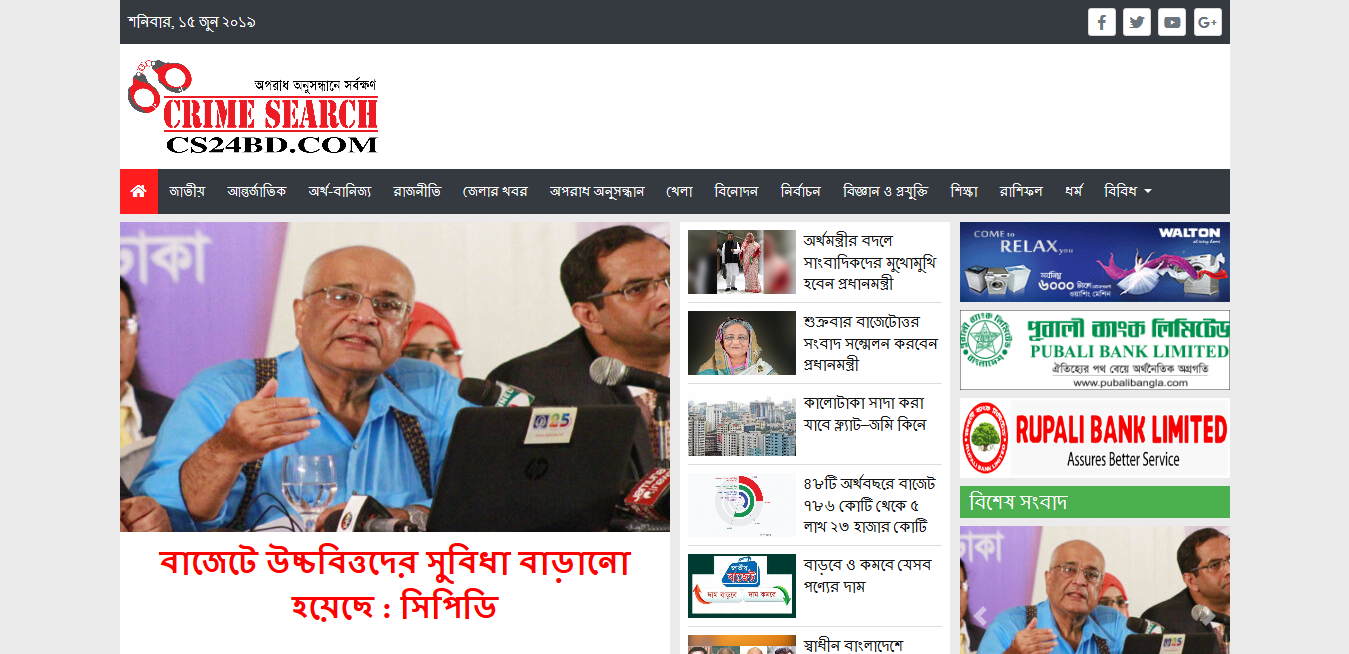Open the বিজ্ঞান ও প্রযুক্তি section
The height and width of the screenshot is (654, 1349).
tap(885, 191)
